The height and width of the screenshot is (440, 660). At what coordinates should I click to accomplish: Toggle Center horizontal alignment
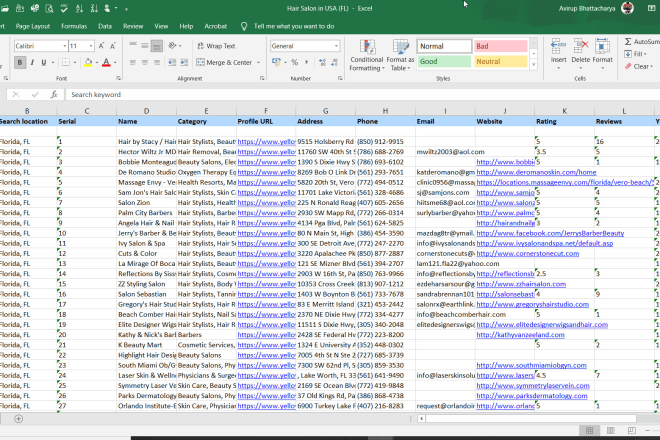pyautogui.click(x=144, y=62)
